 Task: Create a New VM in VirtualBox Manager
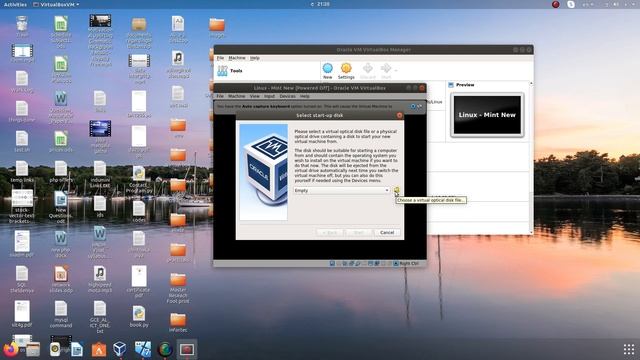[327, 71]
